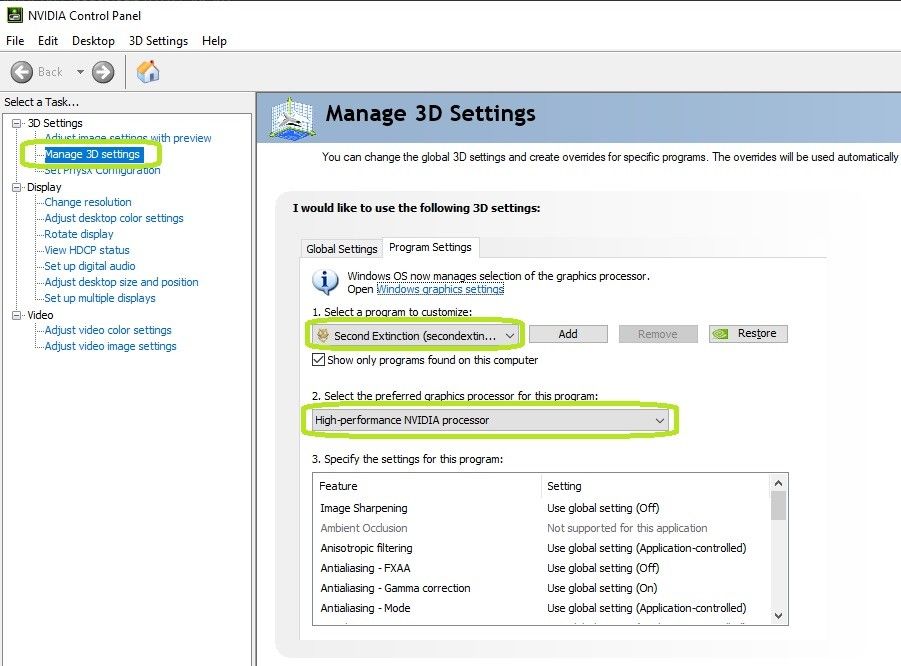901x666 pixels.
Task: Click the Antialiasing - Gamma correction setting value
Action: click(602, 588)
